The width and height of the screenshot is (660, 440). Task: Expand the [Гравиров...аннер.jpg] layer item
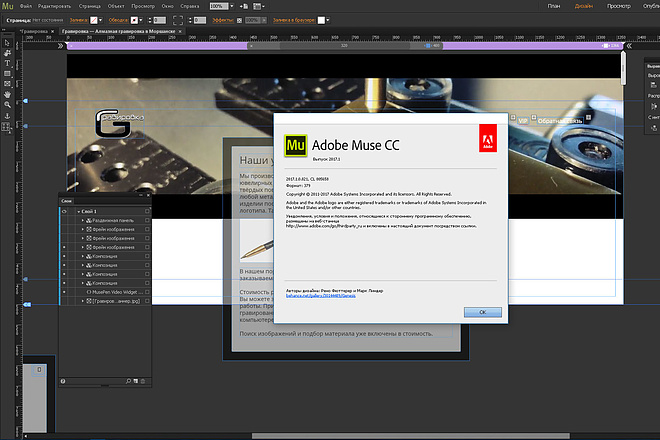(82, 301)
